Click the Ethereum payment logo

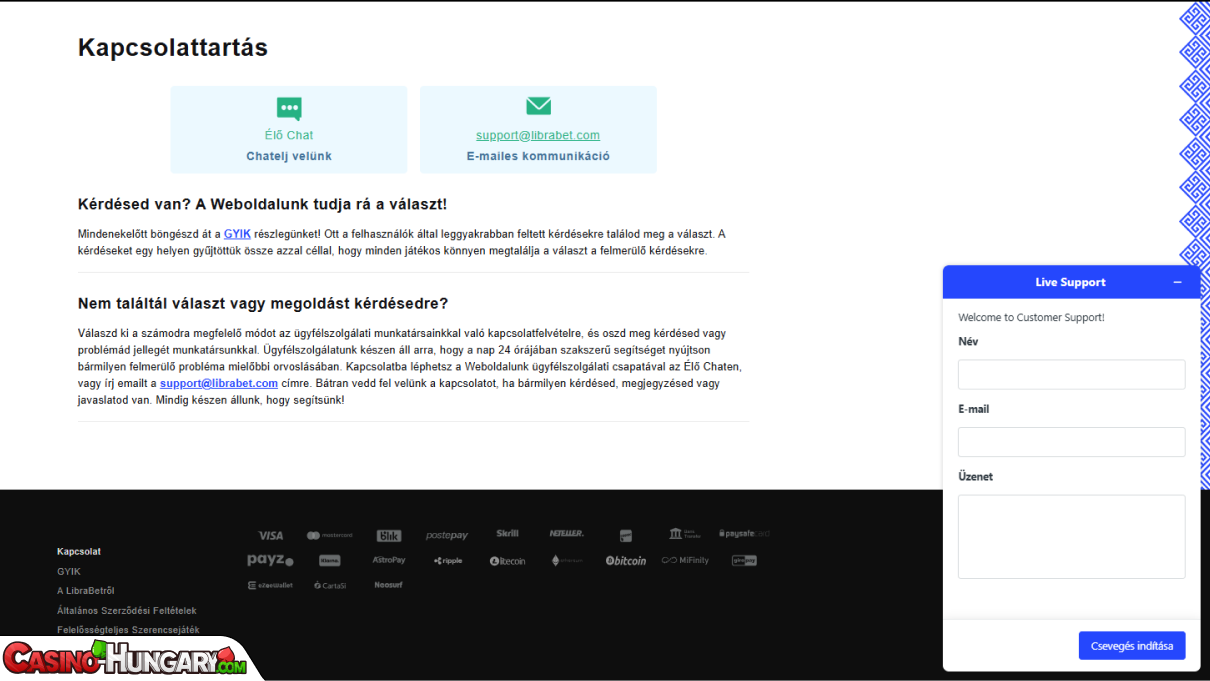coord(566,561)
